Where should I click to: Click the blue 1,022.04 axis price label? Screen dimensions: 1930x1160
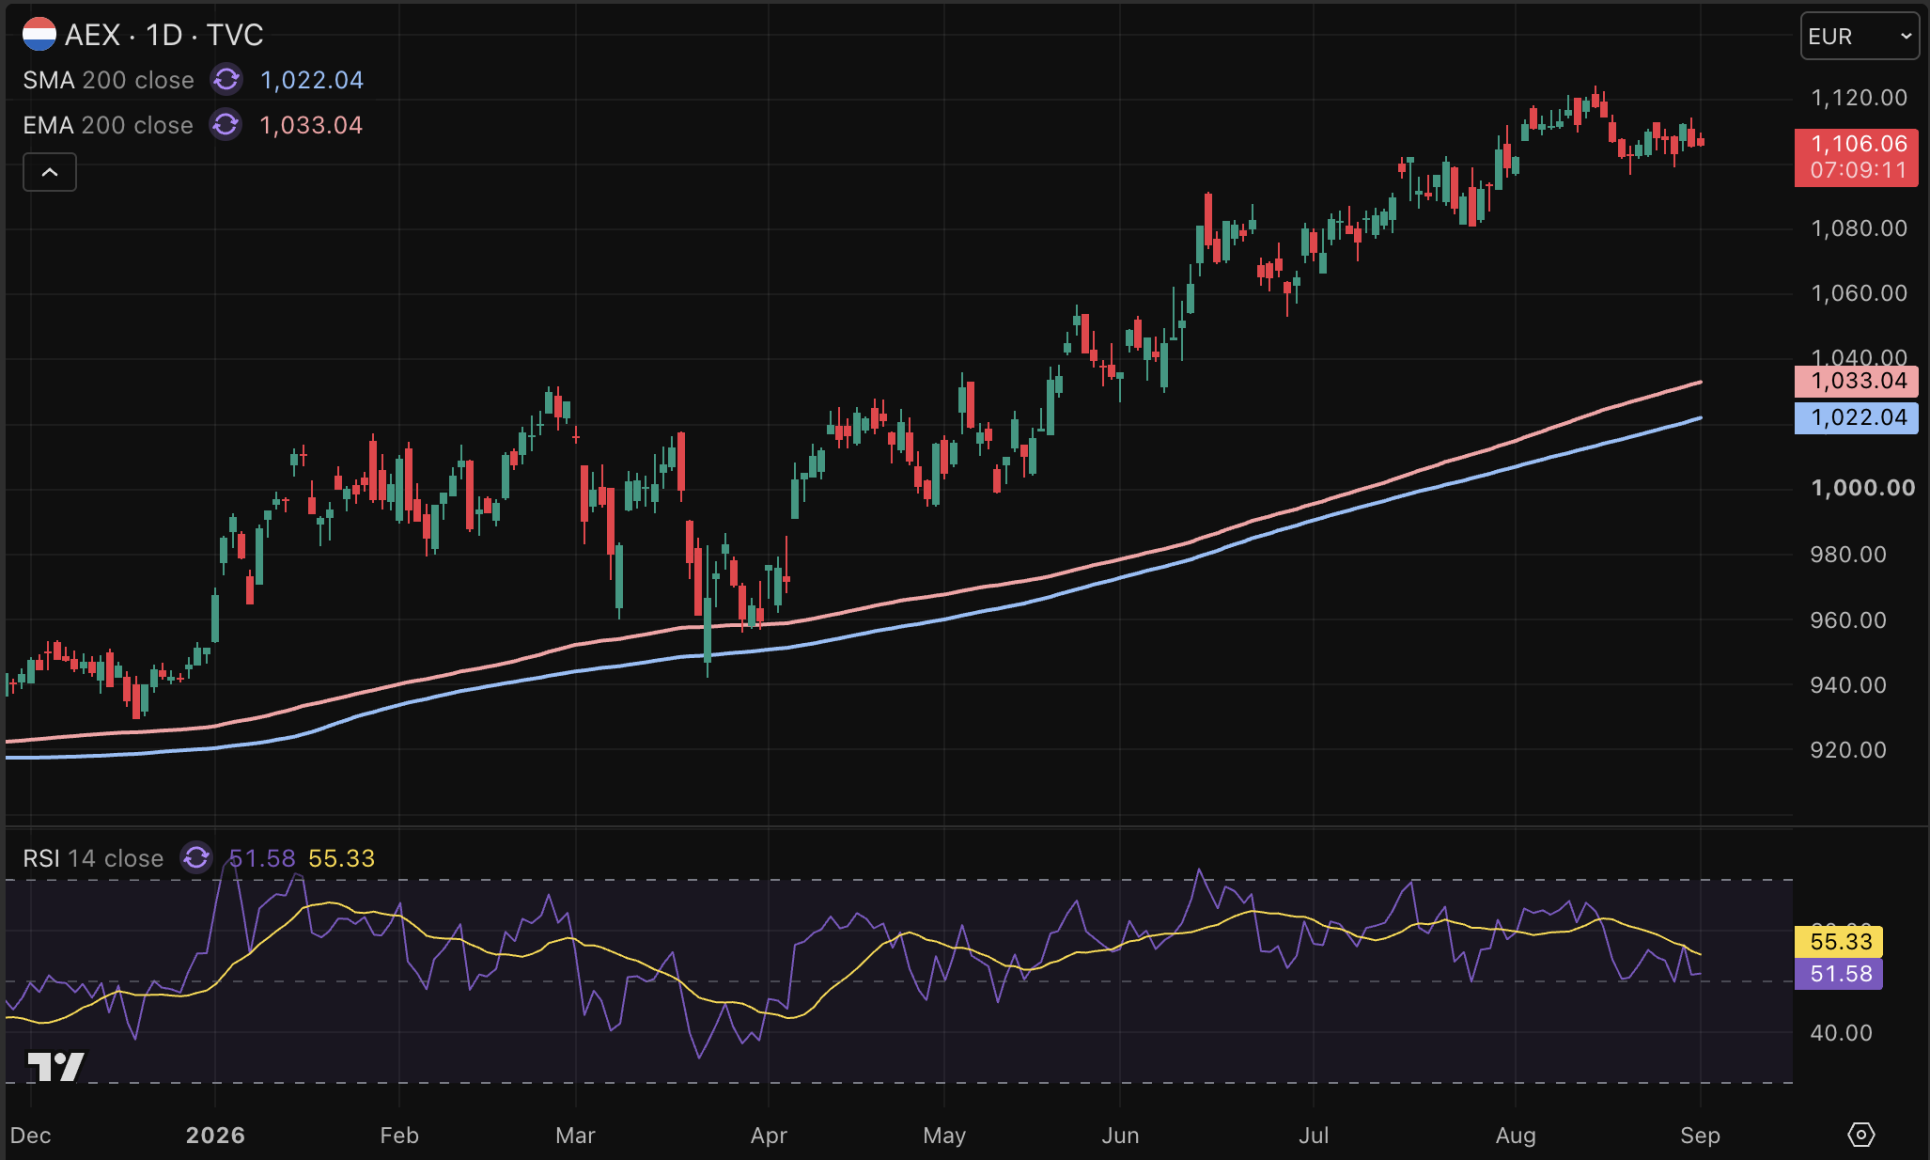point(1857,418)
